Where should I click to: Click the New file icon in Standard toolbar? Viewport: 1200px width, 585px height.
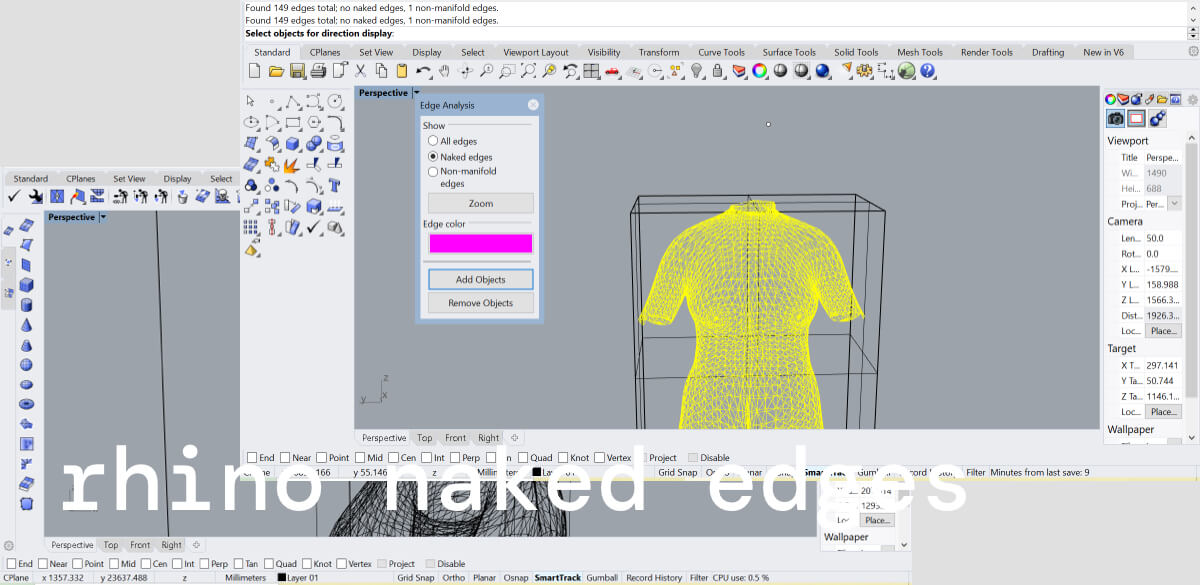[254, 71]
